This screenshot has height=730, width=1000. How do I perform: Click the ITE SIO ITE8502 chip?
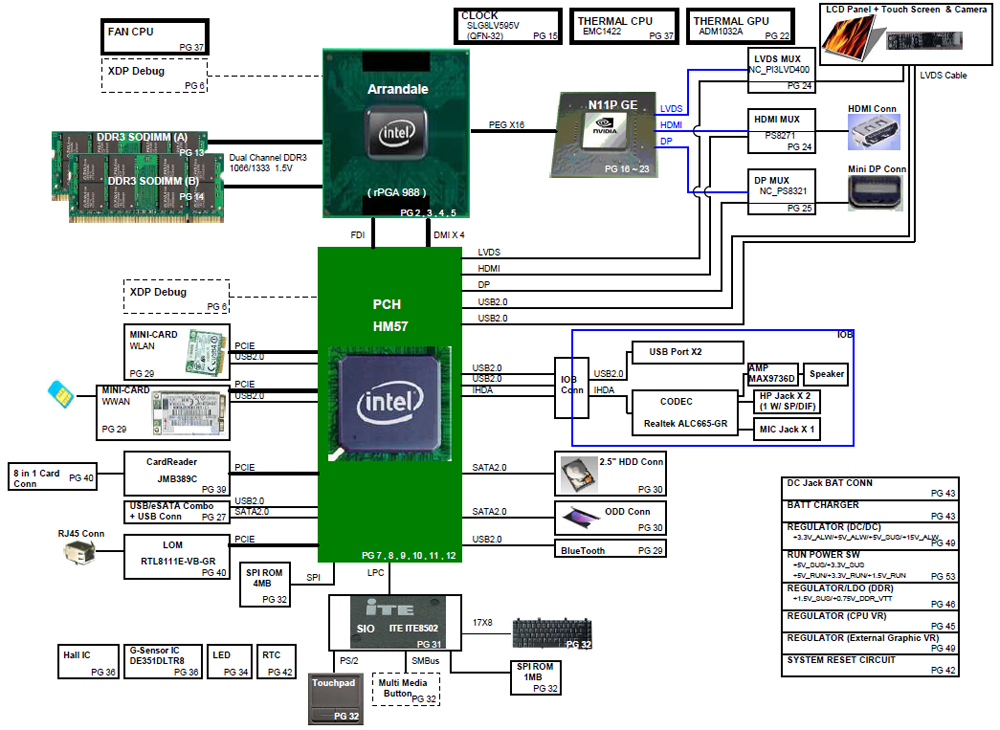click(395, 622)
